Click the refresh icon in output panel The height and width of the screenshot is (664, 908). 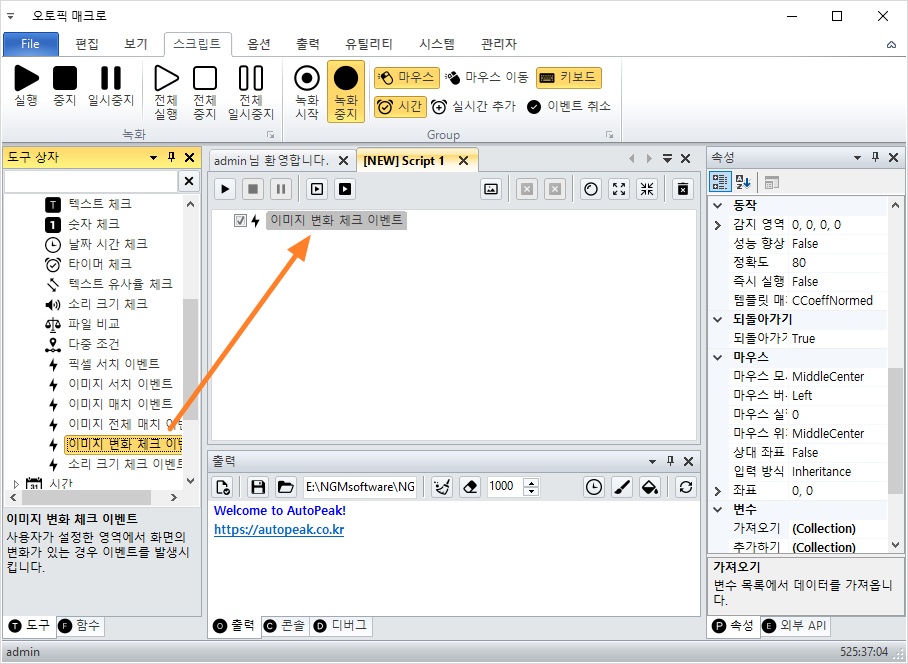tap(686, 487)
